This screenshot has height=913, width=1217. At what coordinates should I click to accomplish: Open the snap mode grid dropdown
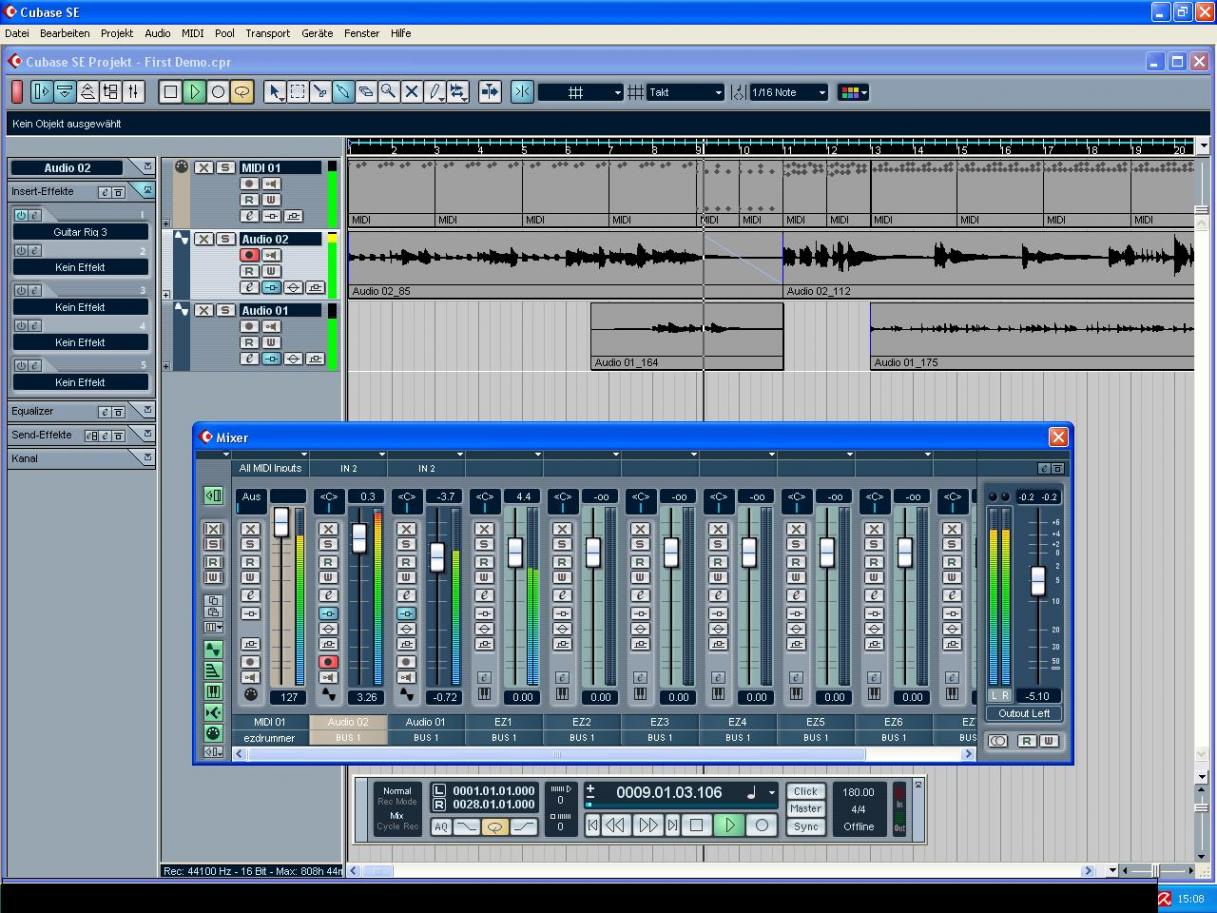click(581, 92)
